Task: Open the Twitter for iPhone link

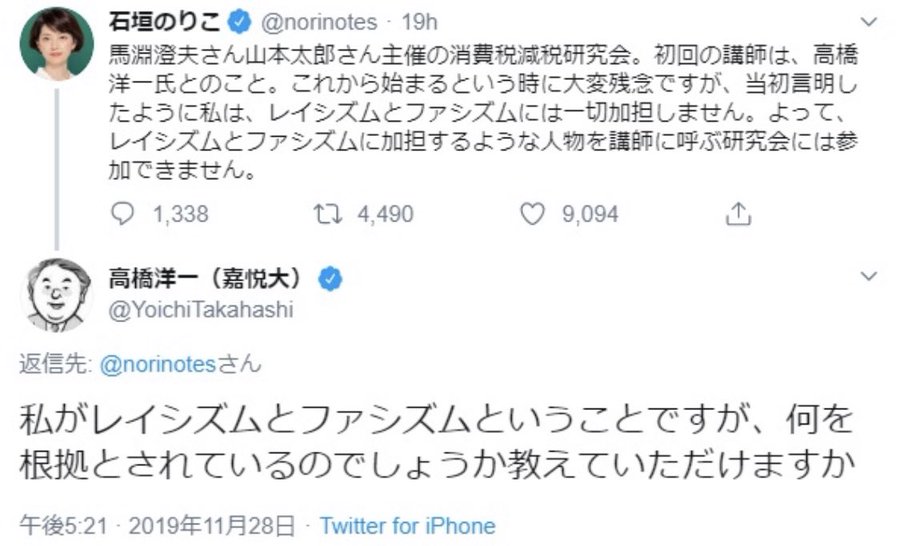Action: click(x=408, y=525)
